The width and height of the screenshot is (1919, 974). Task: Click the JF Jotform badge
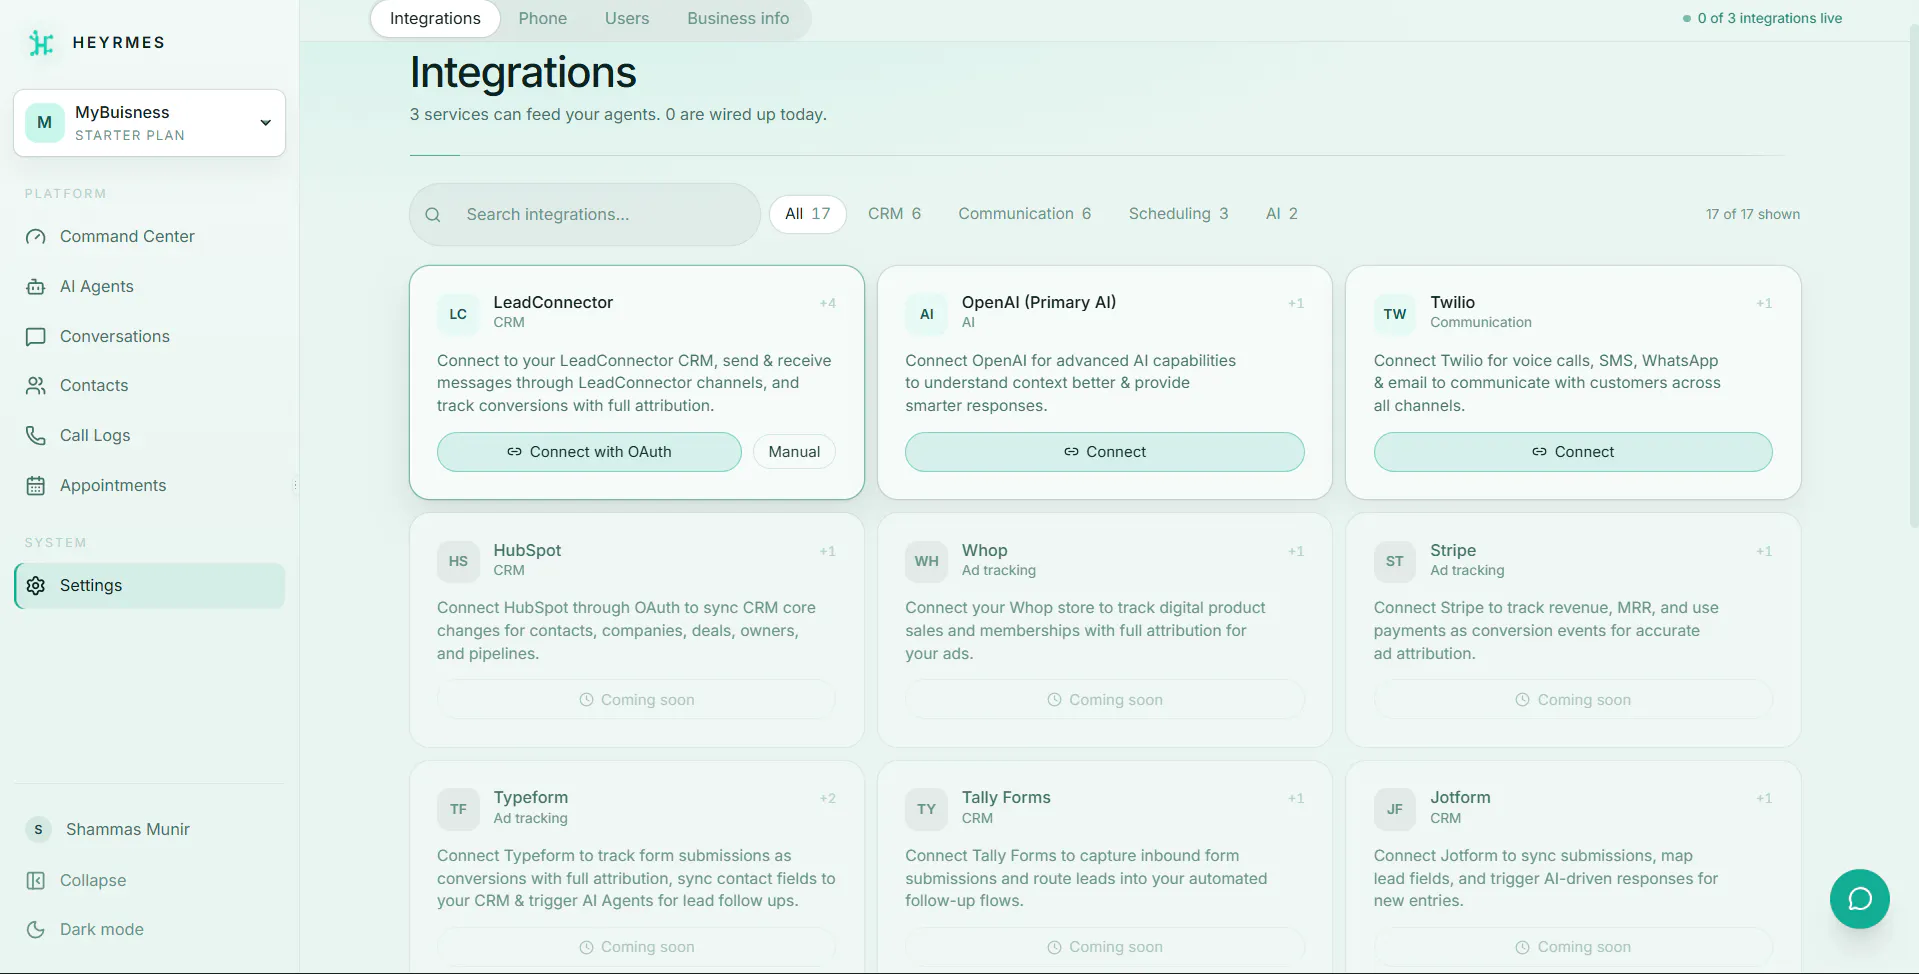1395,809
